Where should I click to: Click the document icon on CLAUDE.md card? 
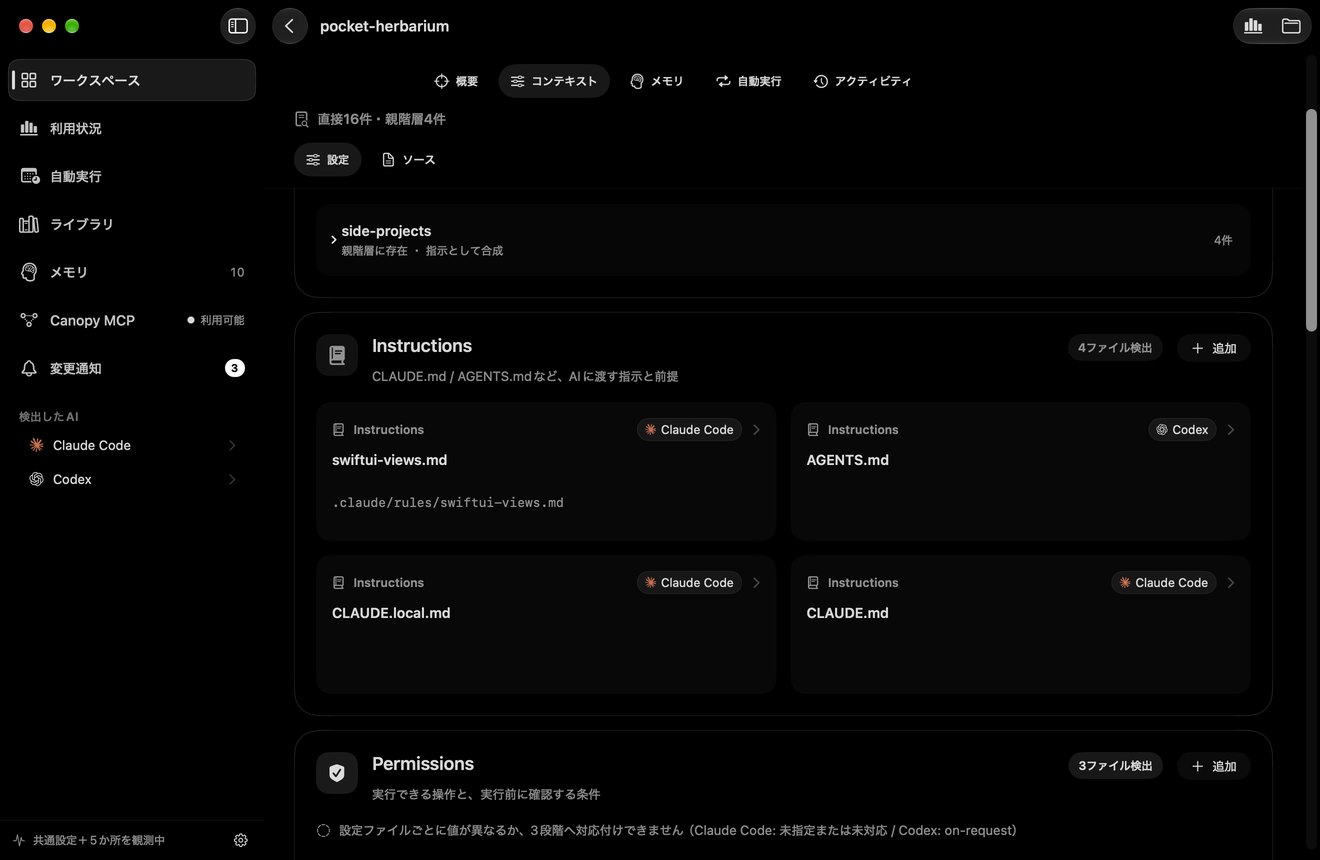click(813, 582)
